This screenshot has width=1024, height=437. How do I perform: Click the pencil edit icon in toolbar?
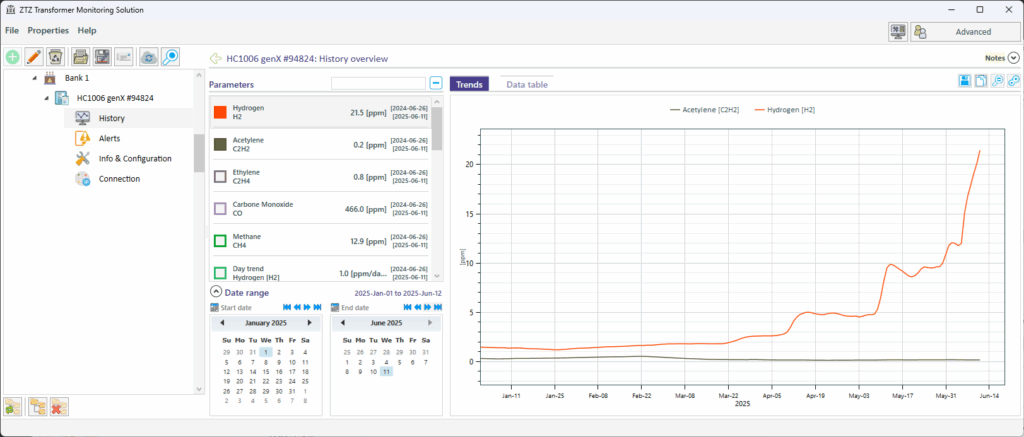coord(35,57)
